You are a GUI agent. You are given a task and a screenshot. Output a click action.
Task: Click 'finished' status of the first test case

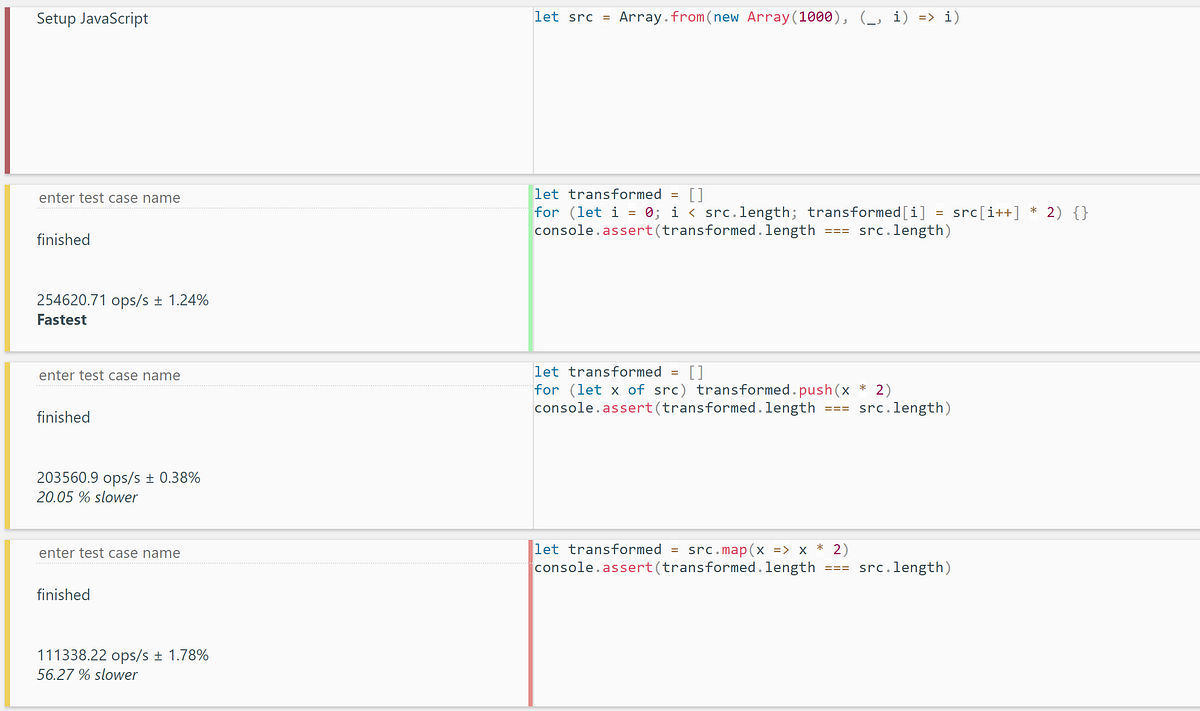click(63, 239)
